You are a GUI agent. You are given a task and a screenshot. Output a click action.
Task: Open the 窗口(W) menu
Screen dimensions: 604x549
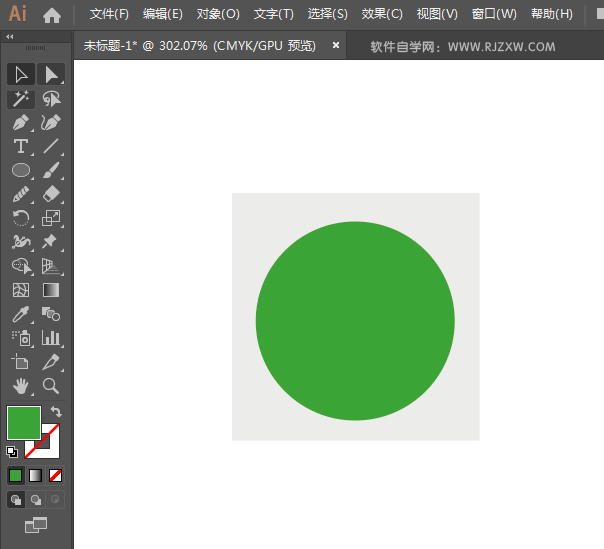[494, 15]
